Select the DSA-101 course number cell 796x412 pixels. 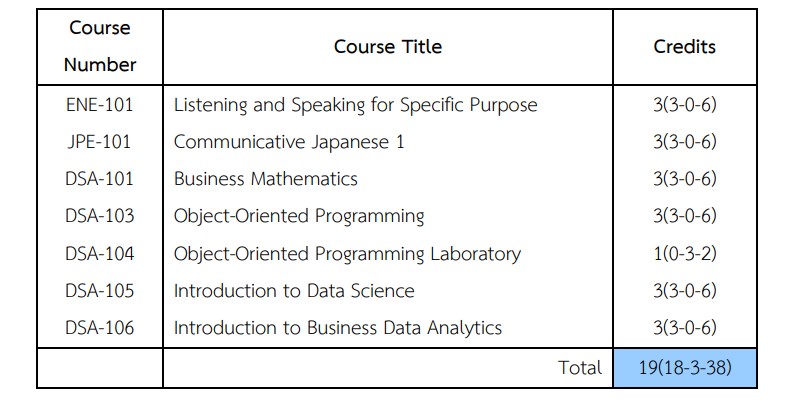(x=100, y=179)
